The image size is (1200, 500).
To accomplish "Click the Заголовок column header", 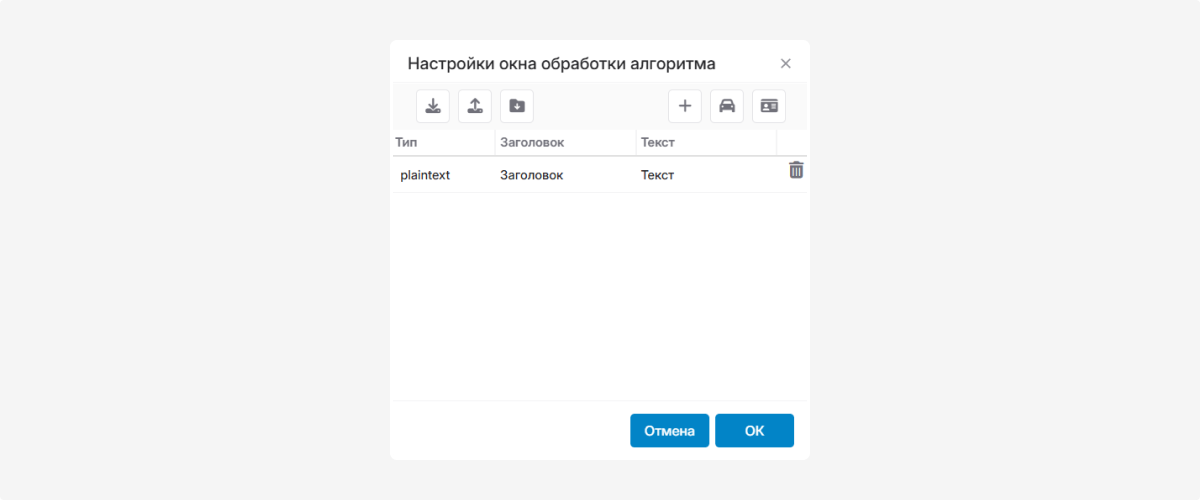I will point(565,143).
